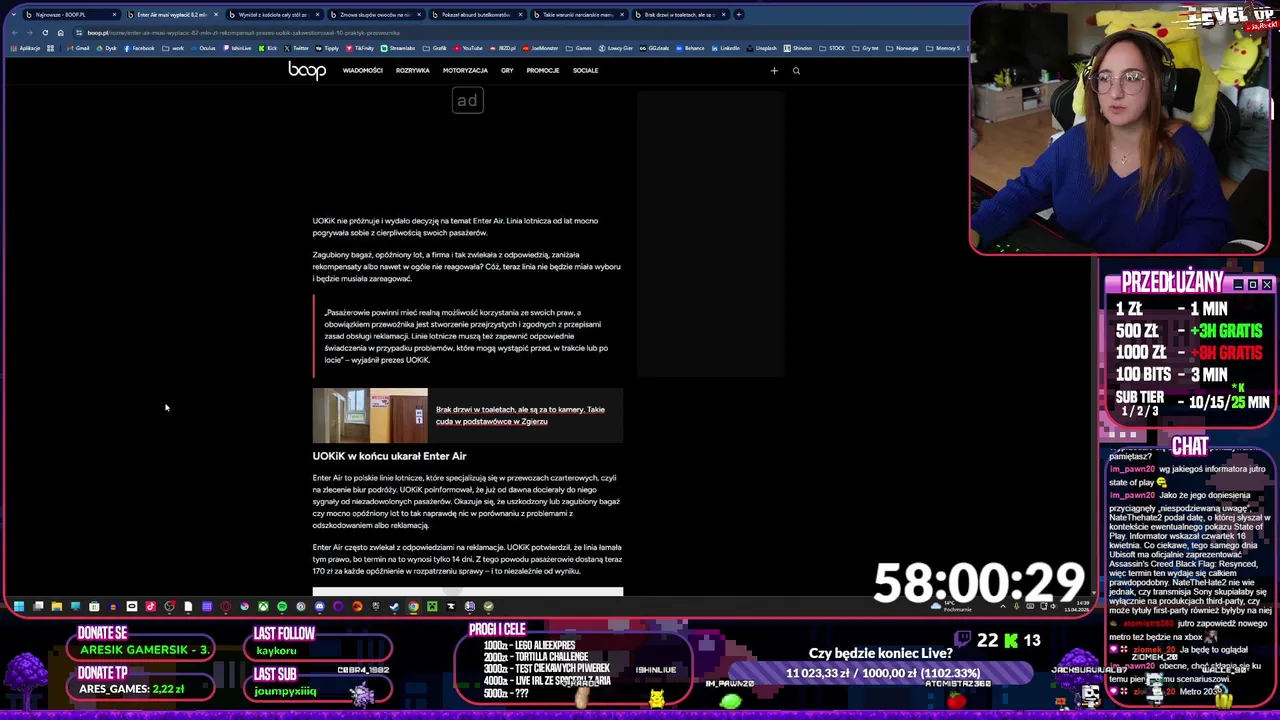1280x720 pixels.
Task: Open the YouTube bookmark
Action: 468,48
